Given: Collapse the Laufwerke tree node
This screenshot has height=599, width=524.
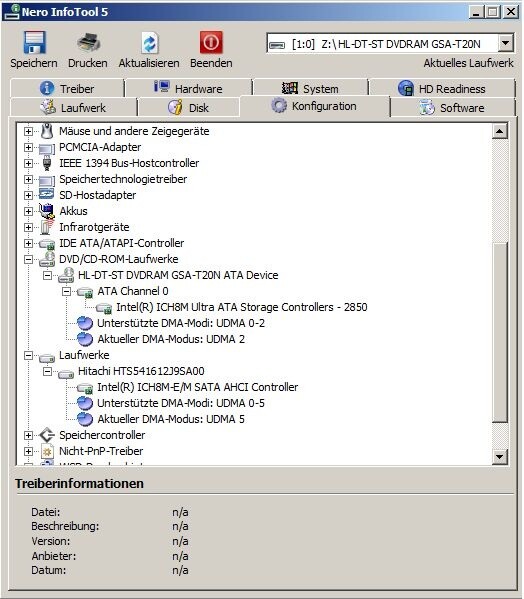Looking at the screenshot, I should pyautogui.click(x=28, y=355).
